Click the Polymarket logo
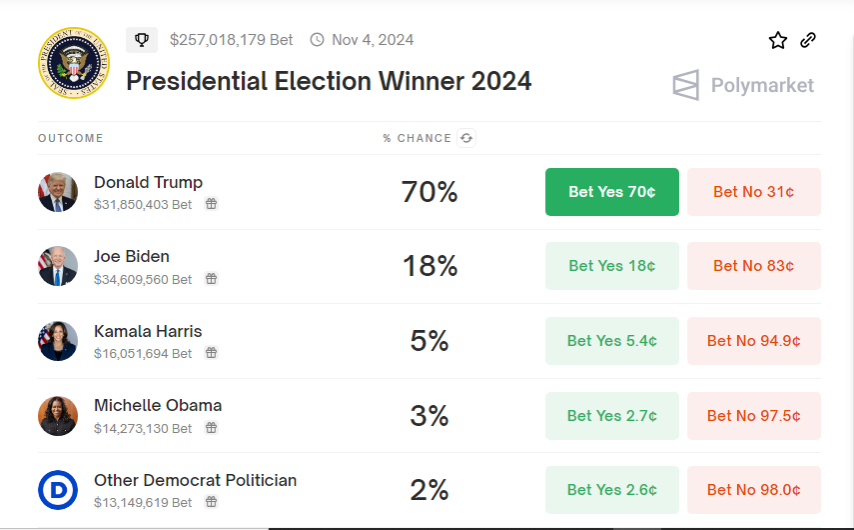The image size is (854, 530). click(743, 85)
